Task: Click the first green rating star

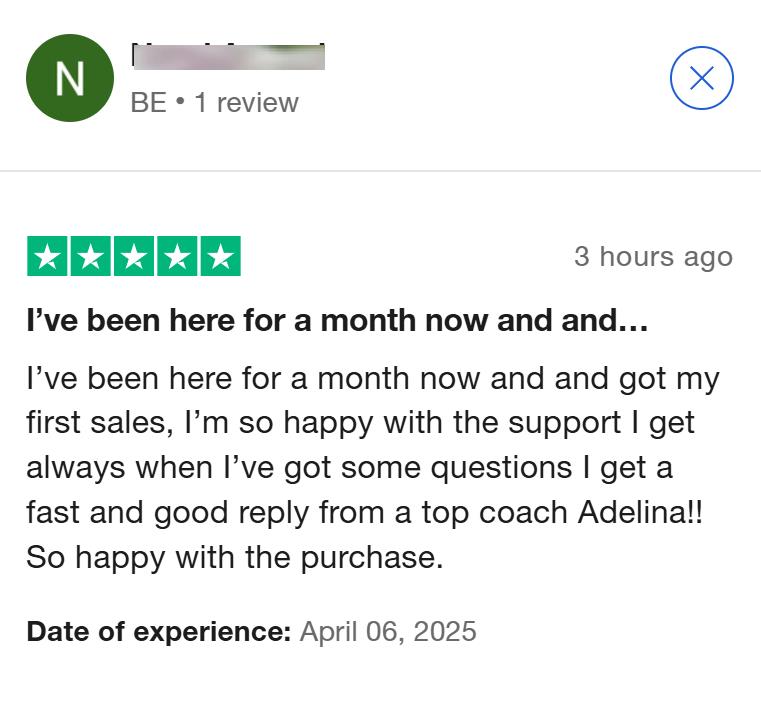Action: (47, 257)
